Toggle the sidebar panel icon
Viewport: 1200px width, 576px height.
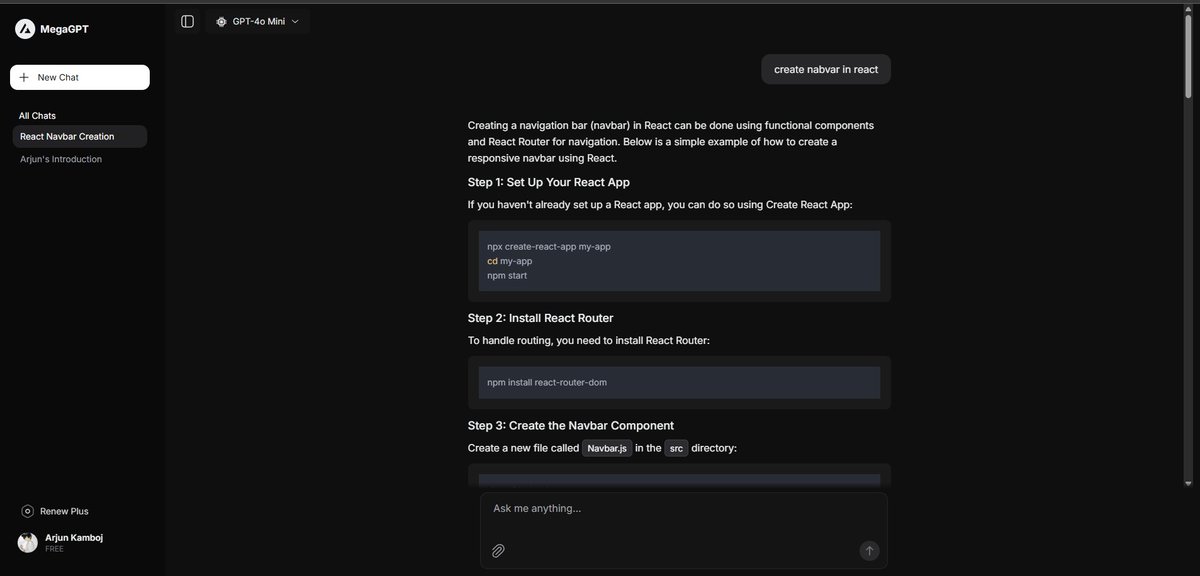(x=187, y=21)
